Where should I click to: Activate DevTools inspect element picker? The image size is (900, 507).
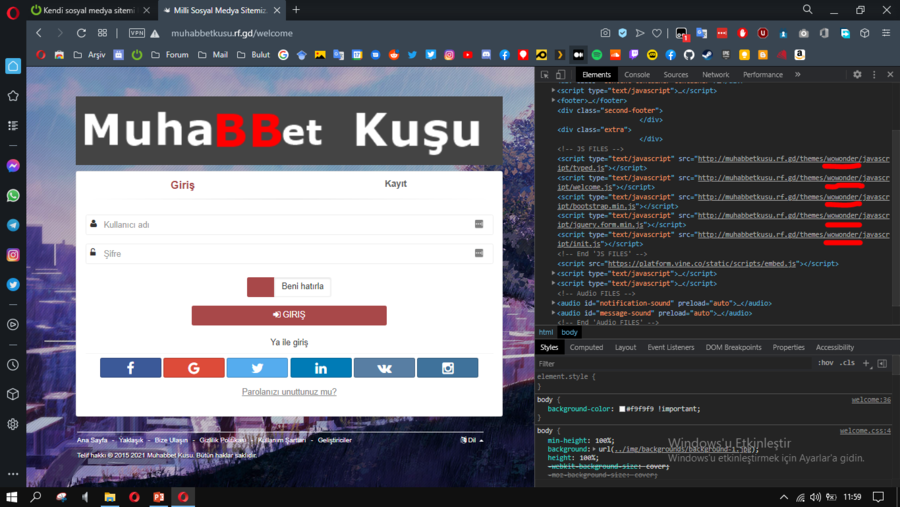pyautogui.click(x=545, y=75)
